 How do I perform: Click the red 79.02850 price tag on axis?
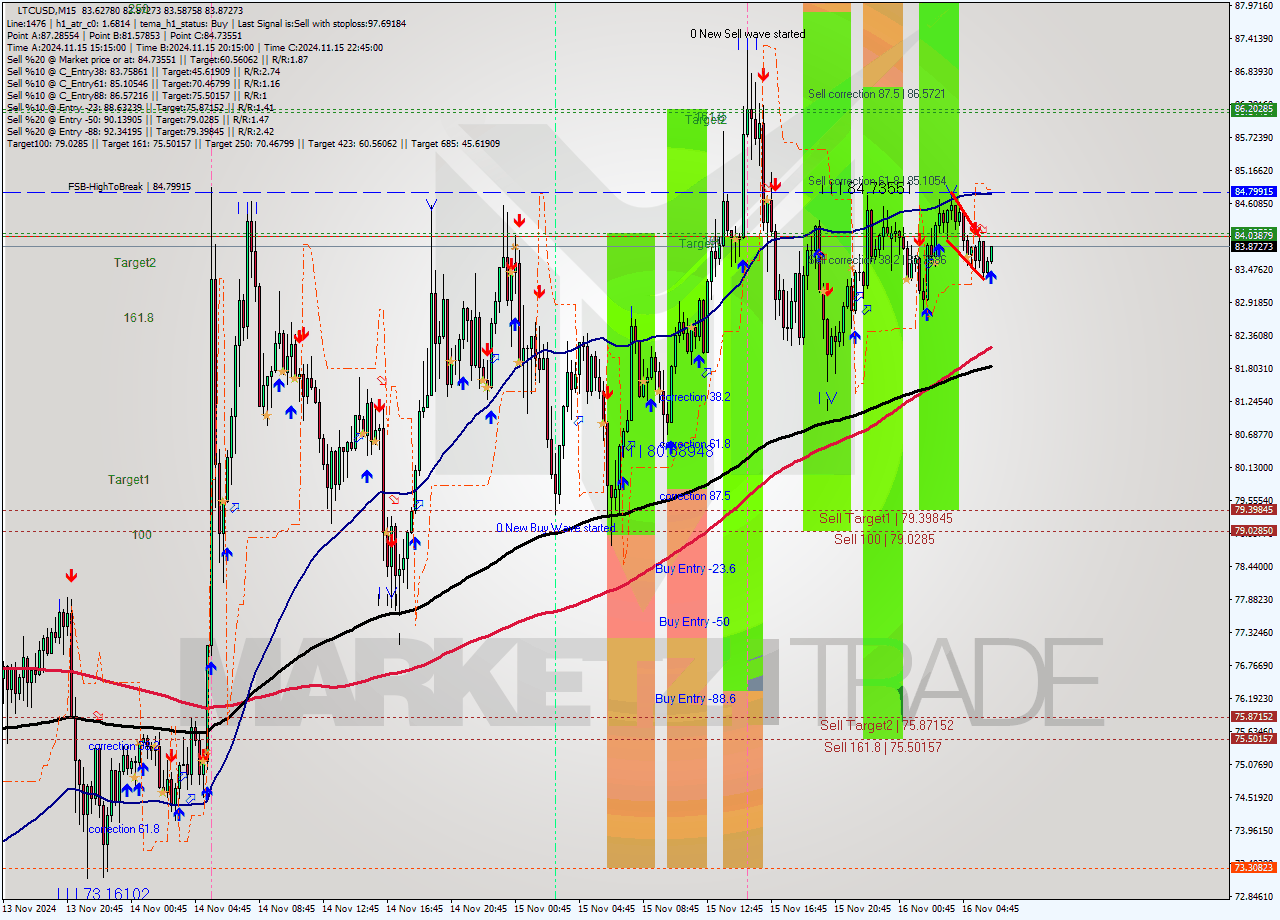(x=1253, y=531)
